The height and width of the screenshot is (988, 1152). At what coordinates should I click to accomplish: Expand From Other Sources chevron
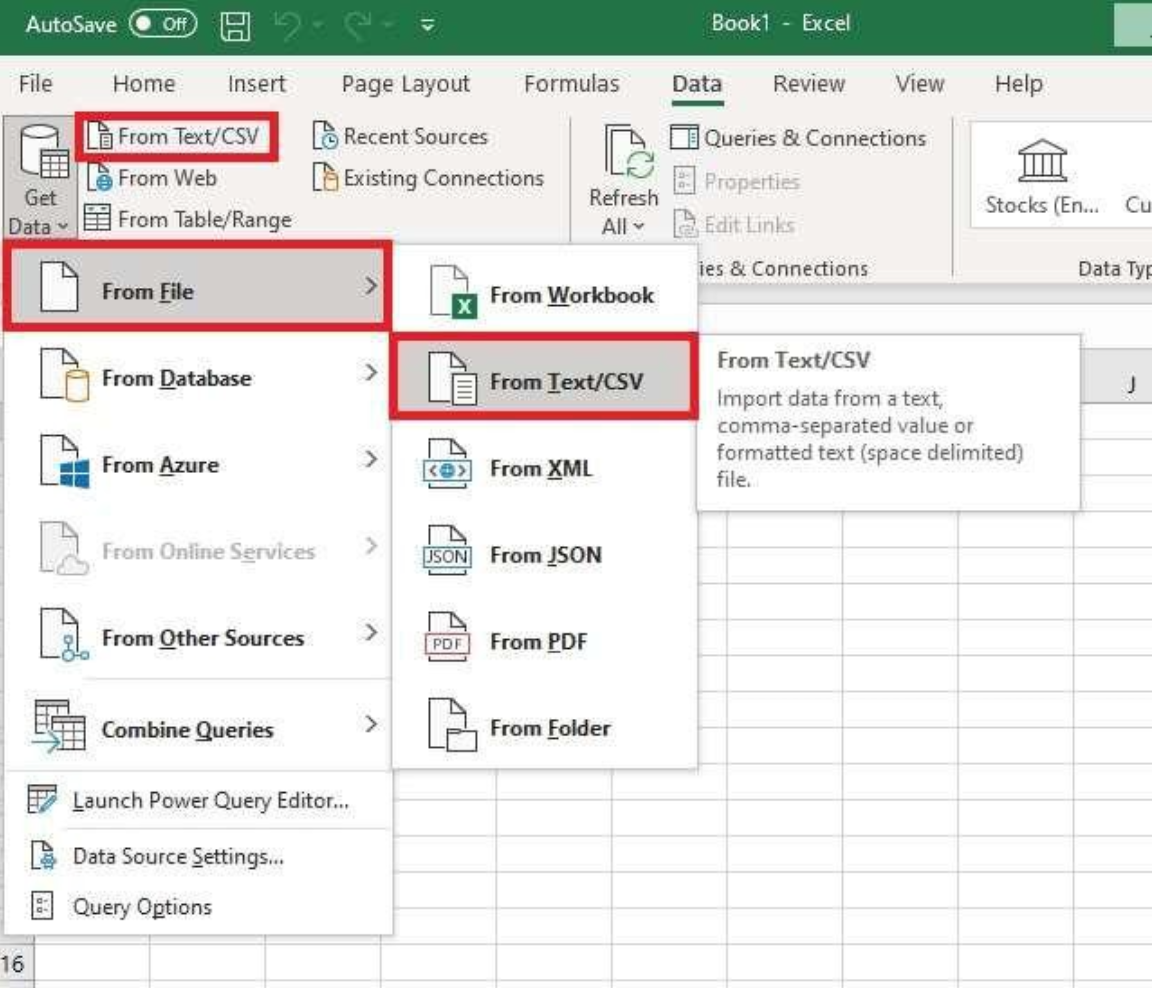click(x=371, y=632)
